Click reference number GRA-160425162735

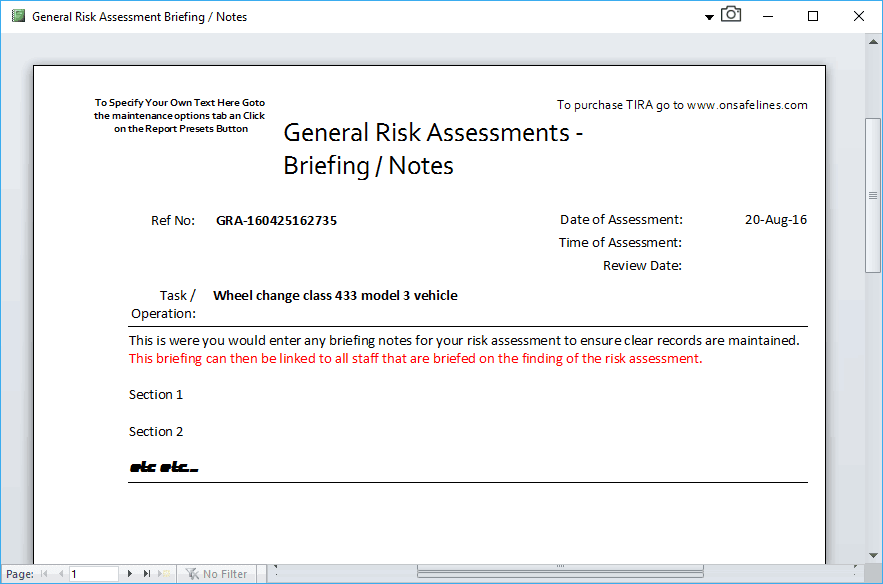click(x=277, y=221)
